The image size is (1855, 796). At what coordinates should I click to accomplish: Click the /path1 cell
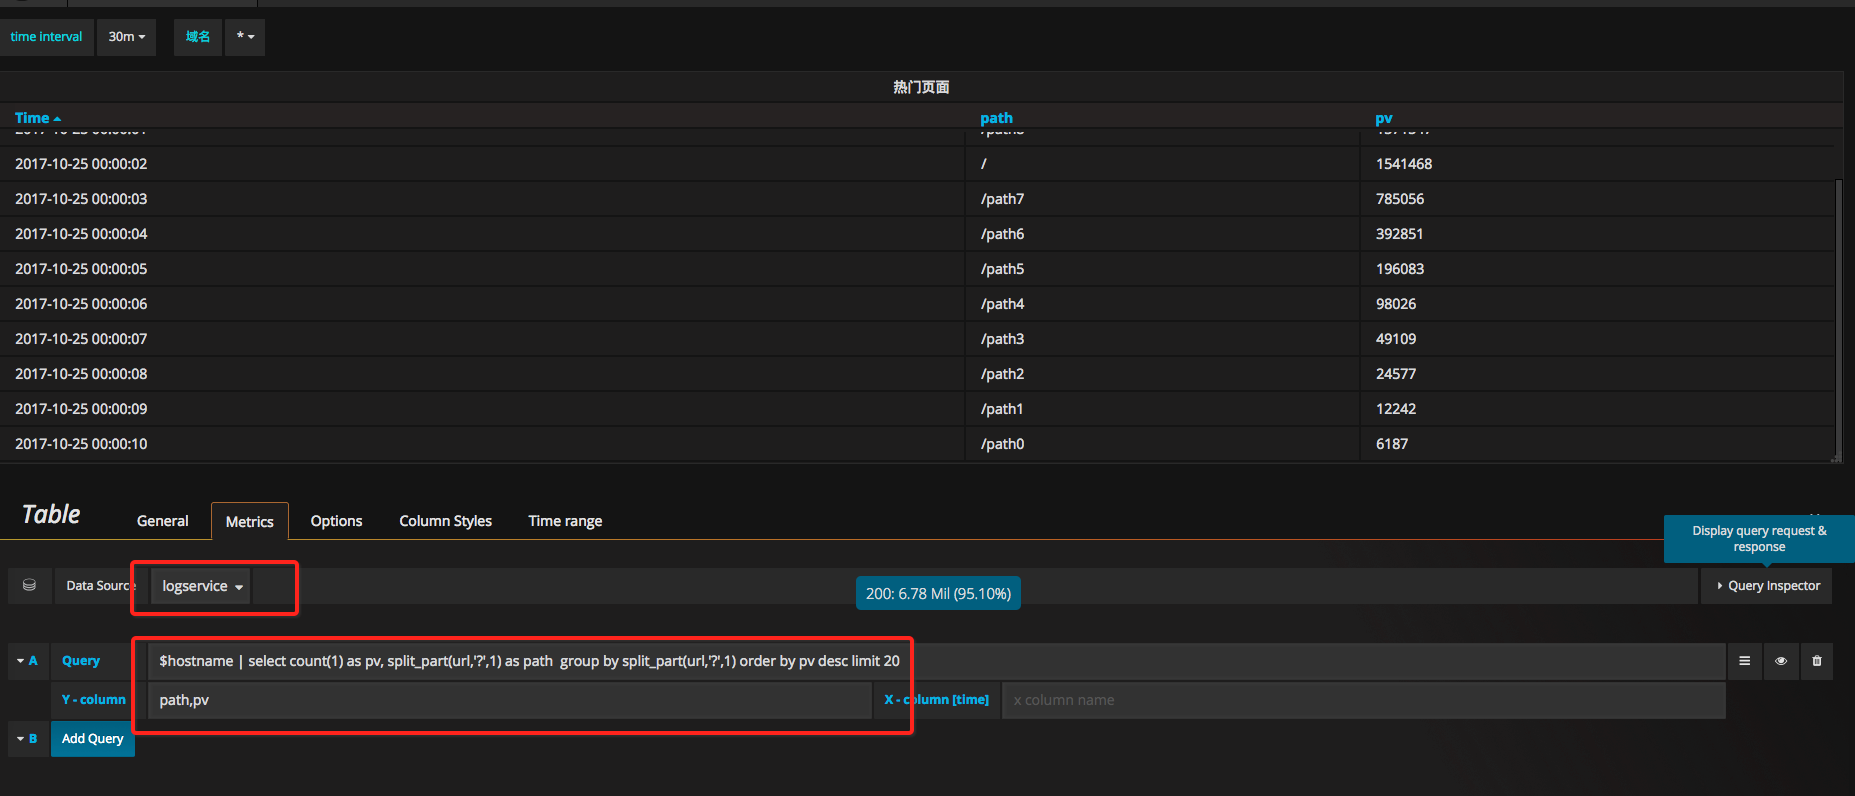[x=1002, y=409]
